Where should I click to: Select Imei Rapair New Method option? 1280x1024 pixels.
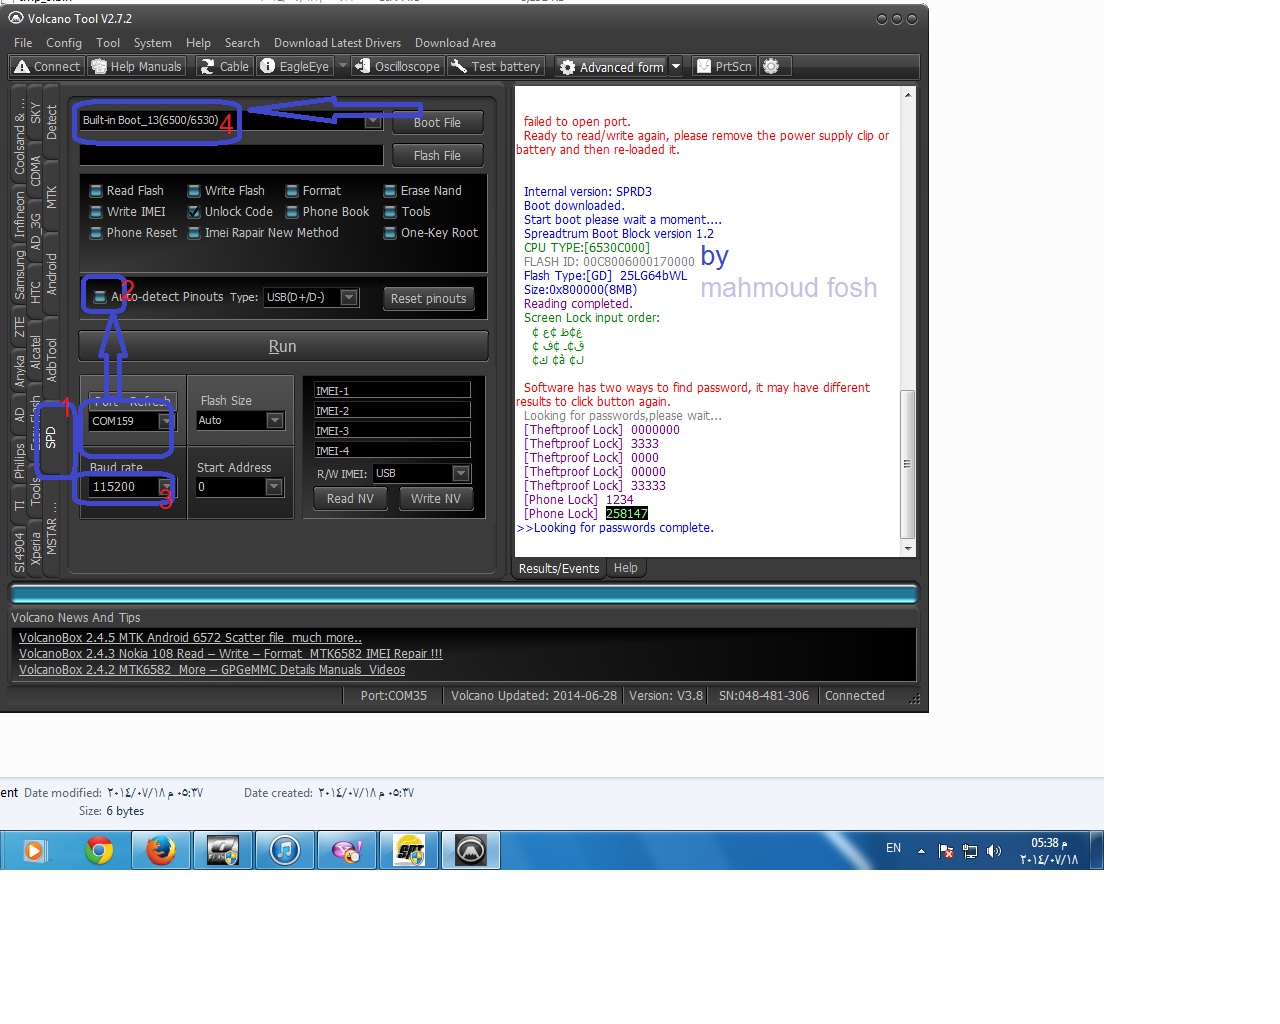(x=263, y=233)
